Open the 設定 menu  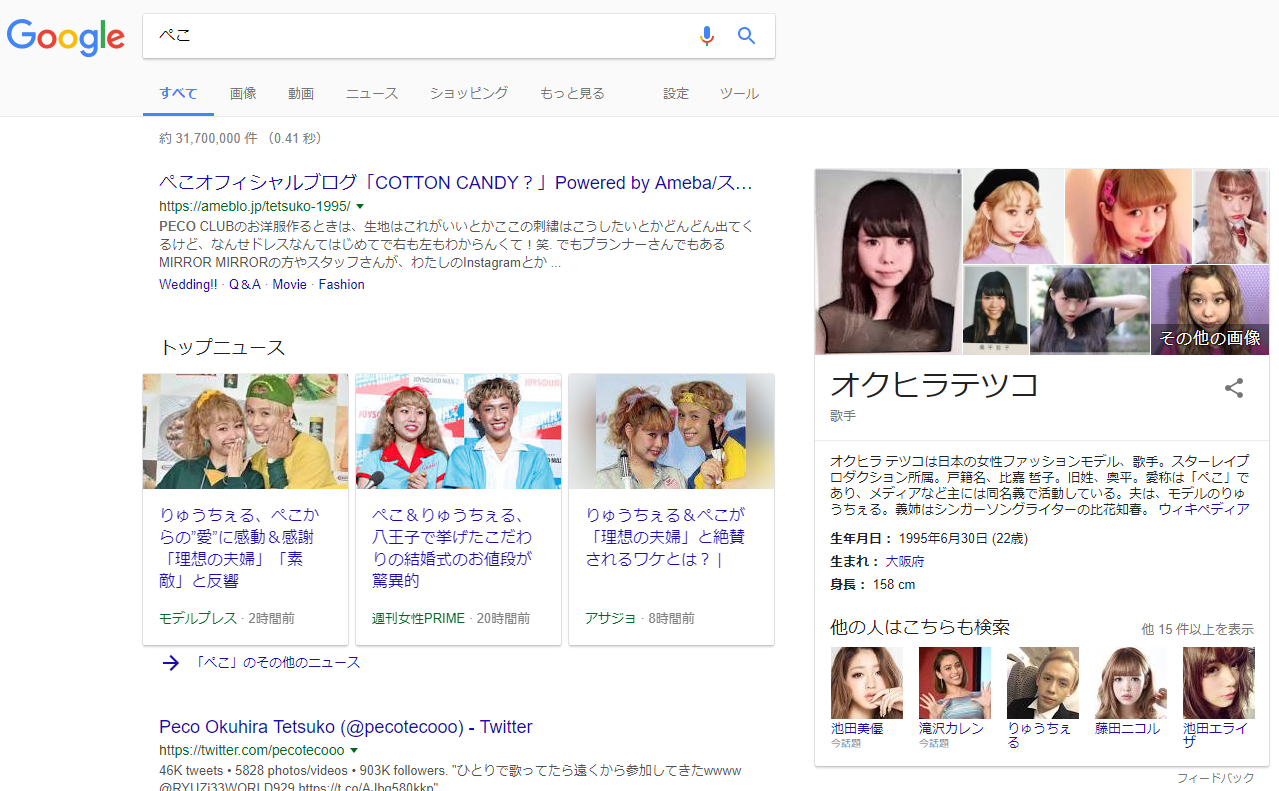(x=676, y=93)
